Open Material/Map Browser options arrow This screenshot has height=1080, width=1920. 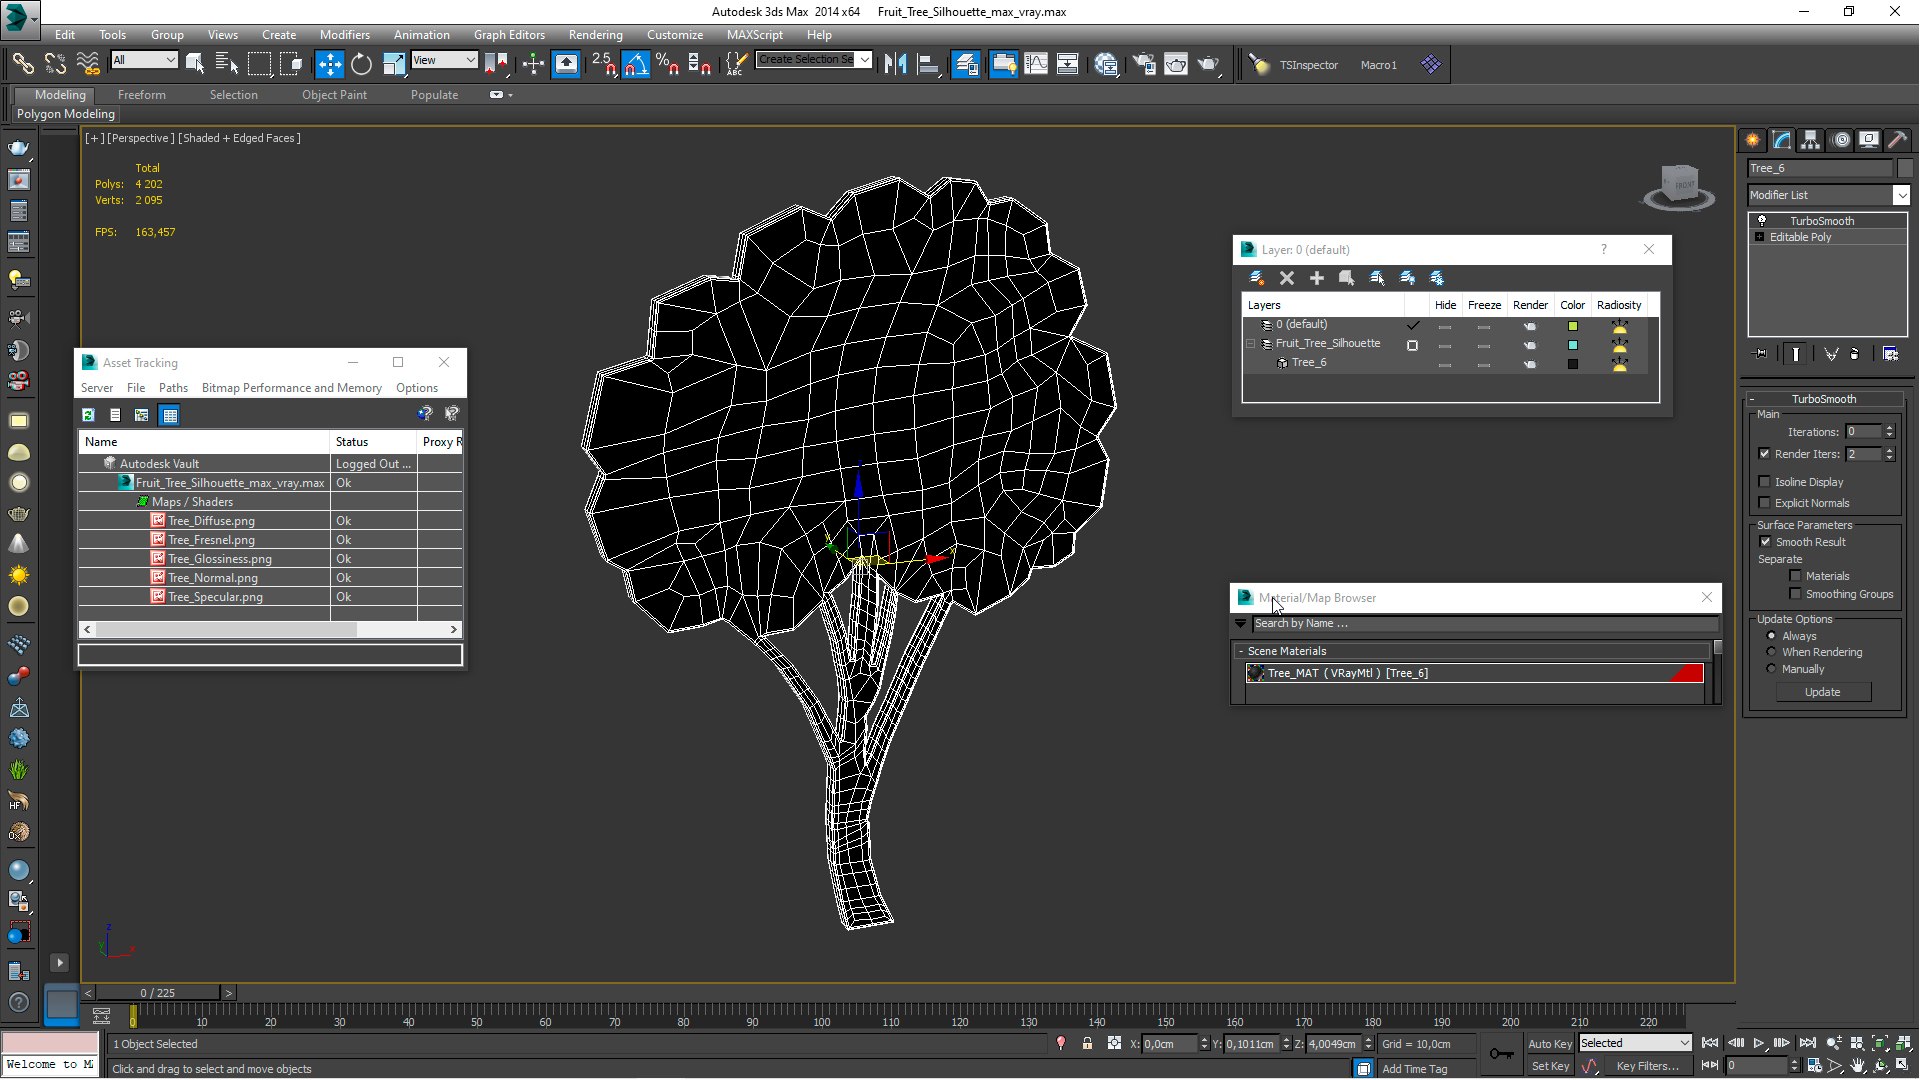tap(1240, 623)
